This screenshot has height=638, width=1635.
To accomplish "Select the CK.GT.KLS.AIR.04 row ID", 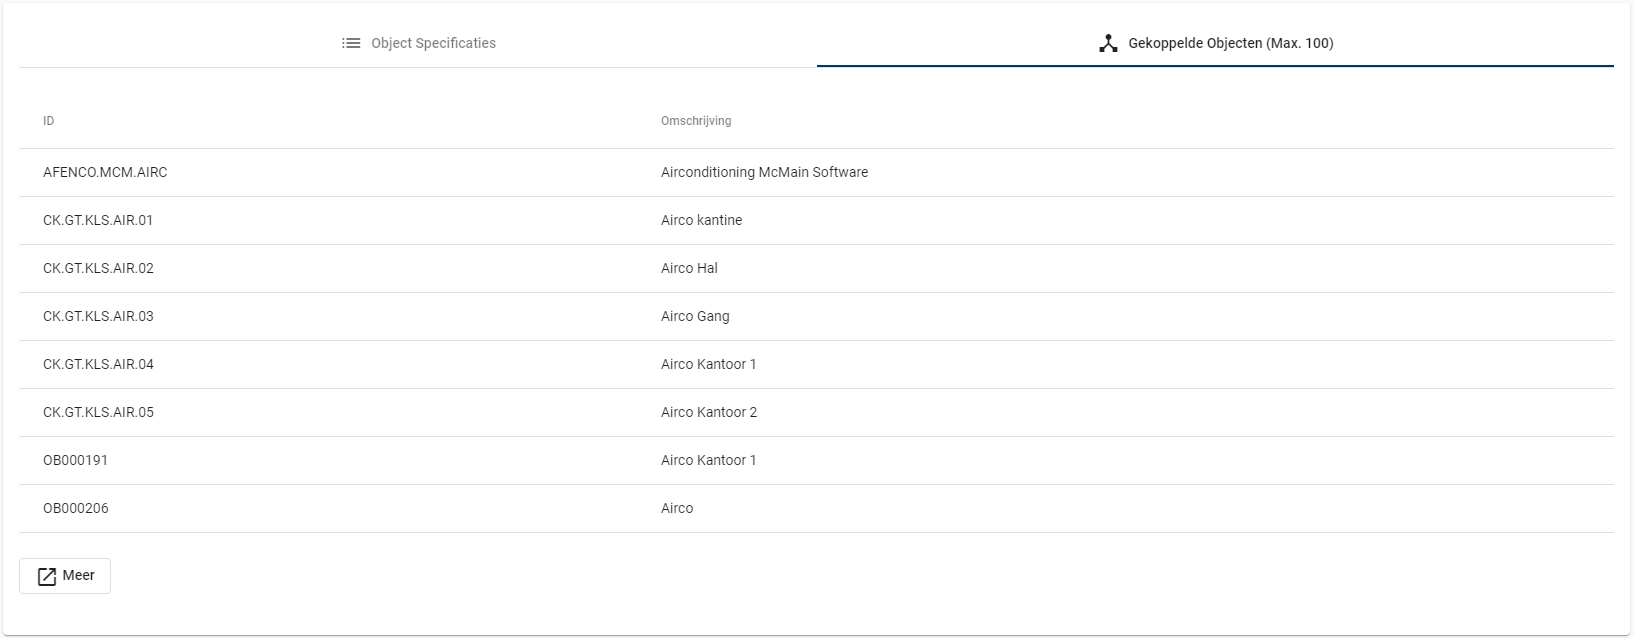I will tap(98, 364).
